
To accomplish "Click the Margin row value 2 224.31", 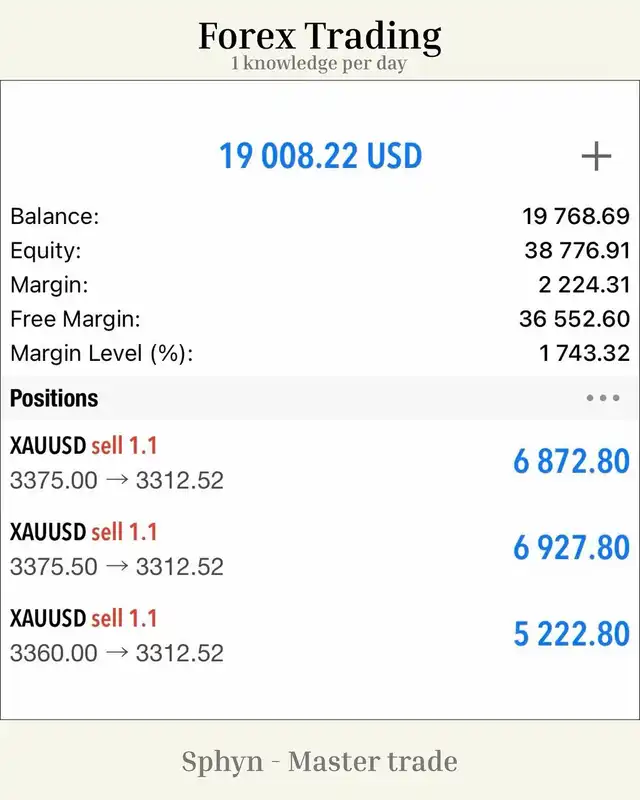I will (x=584, y=285).
